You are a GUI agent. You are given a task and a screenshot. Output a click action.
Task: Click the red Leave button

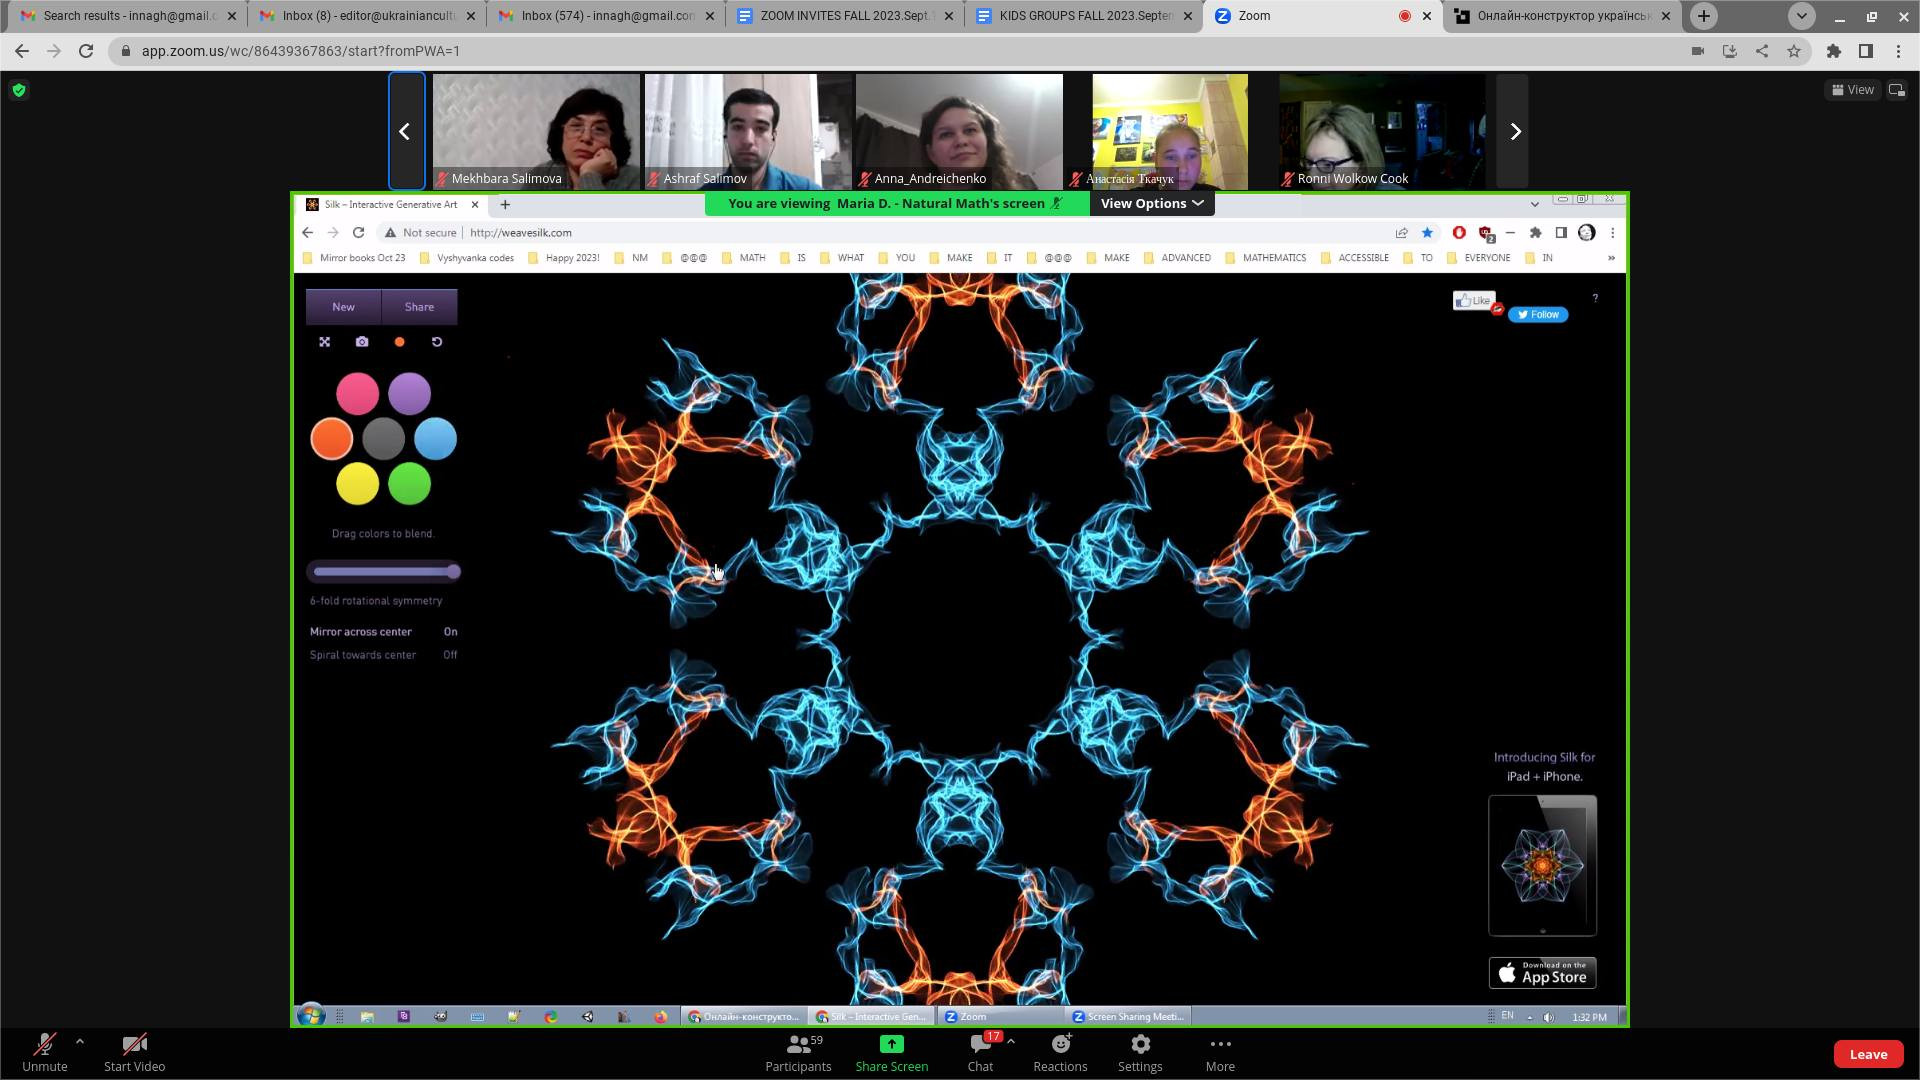click(x=1867, y=1054)
